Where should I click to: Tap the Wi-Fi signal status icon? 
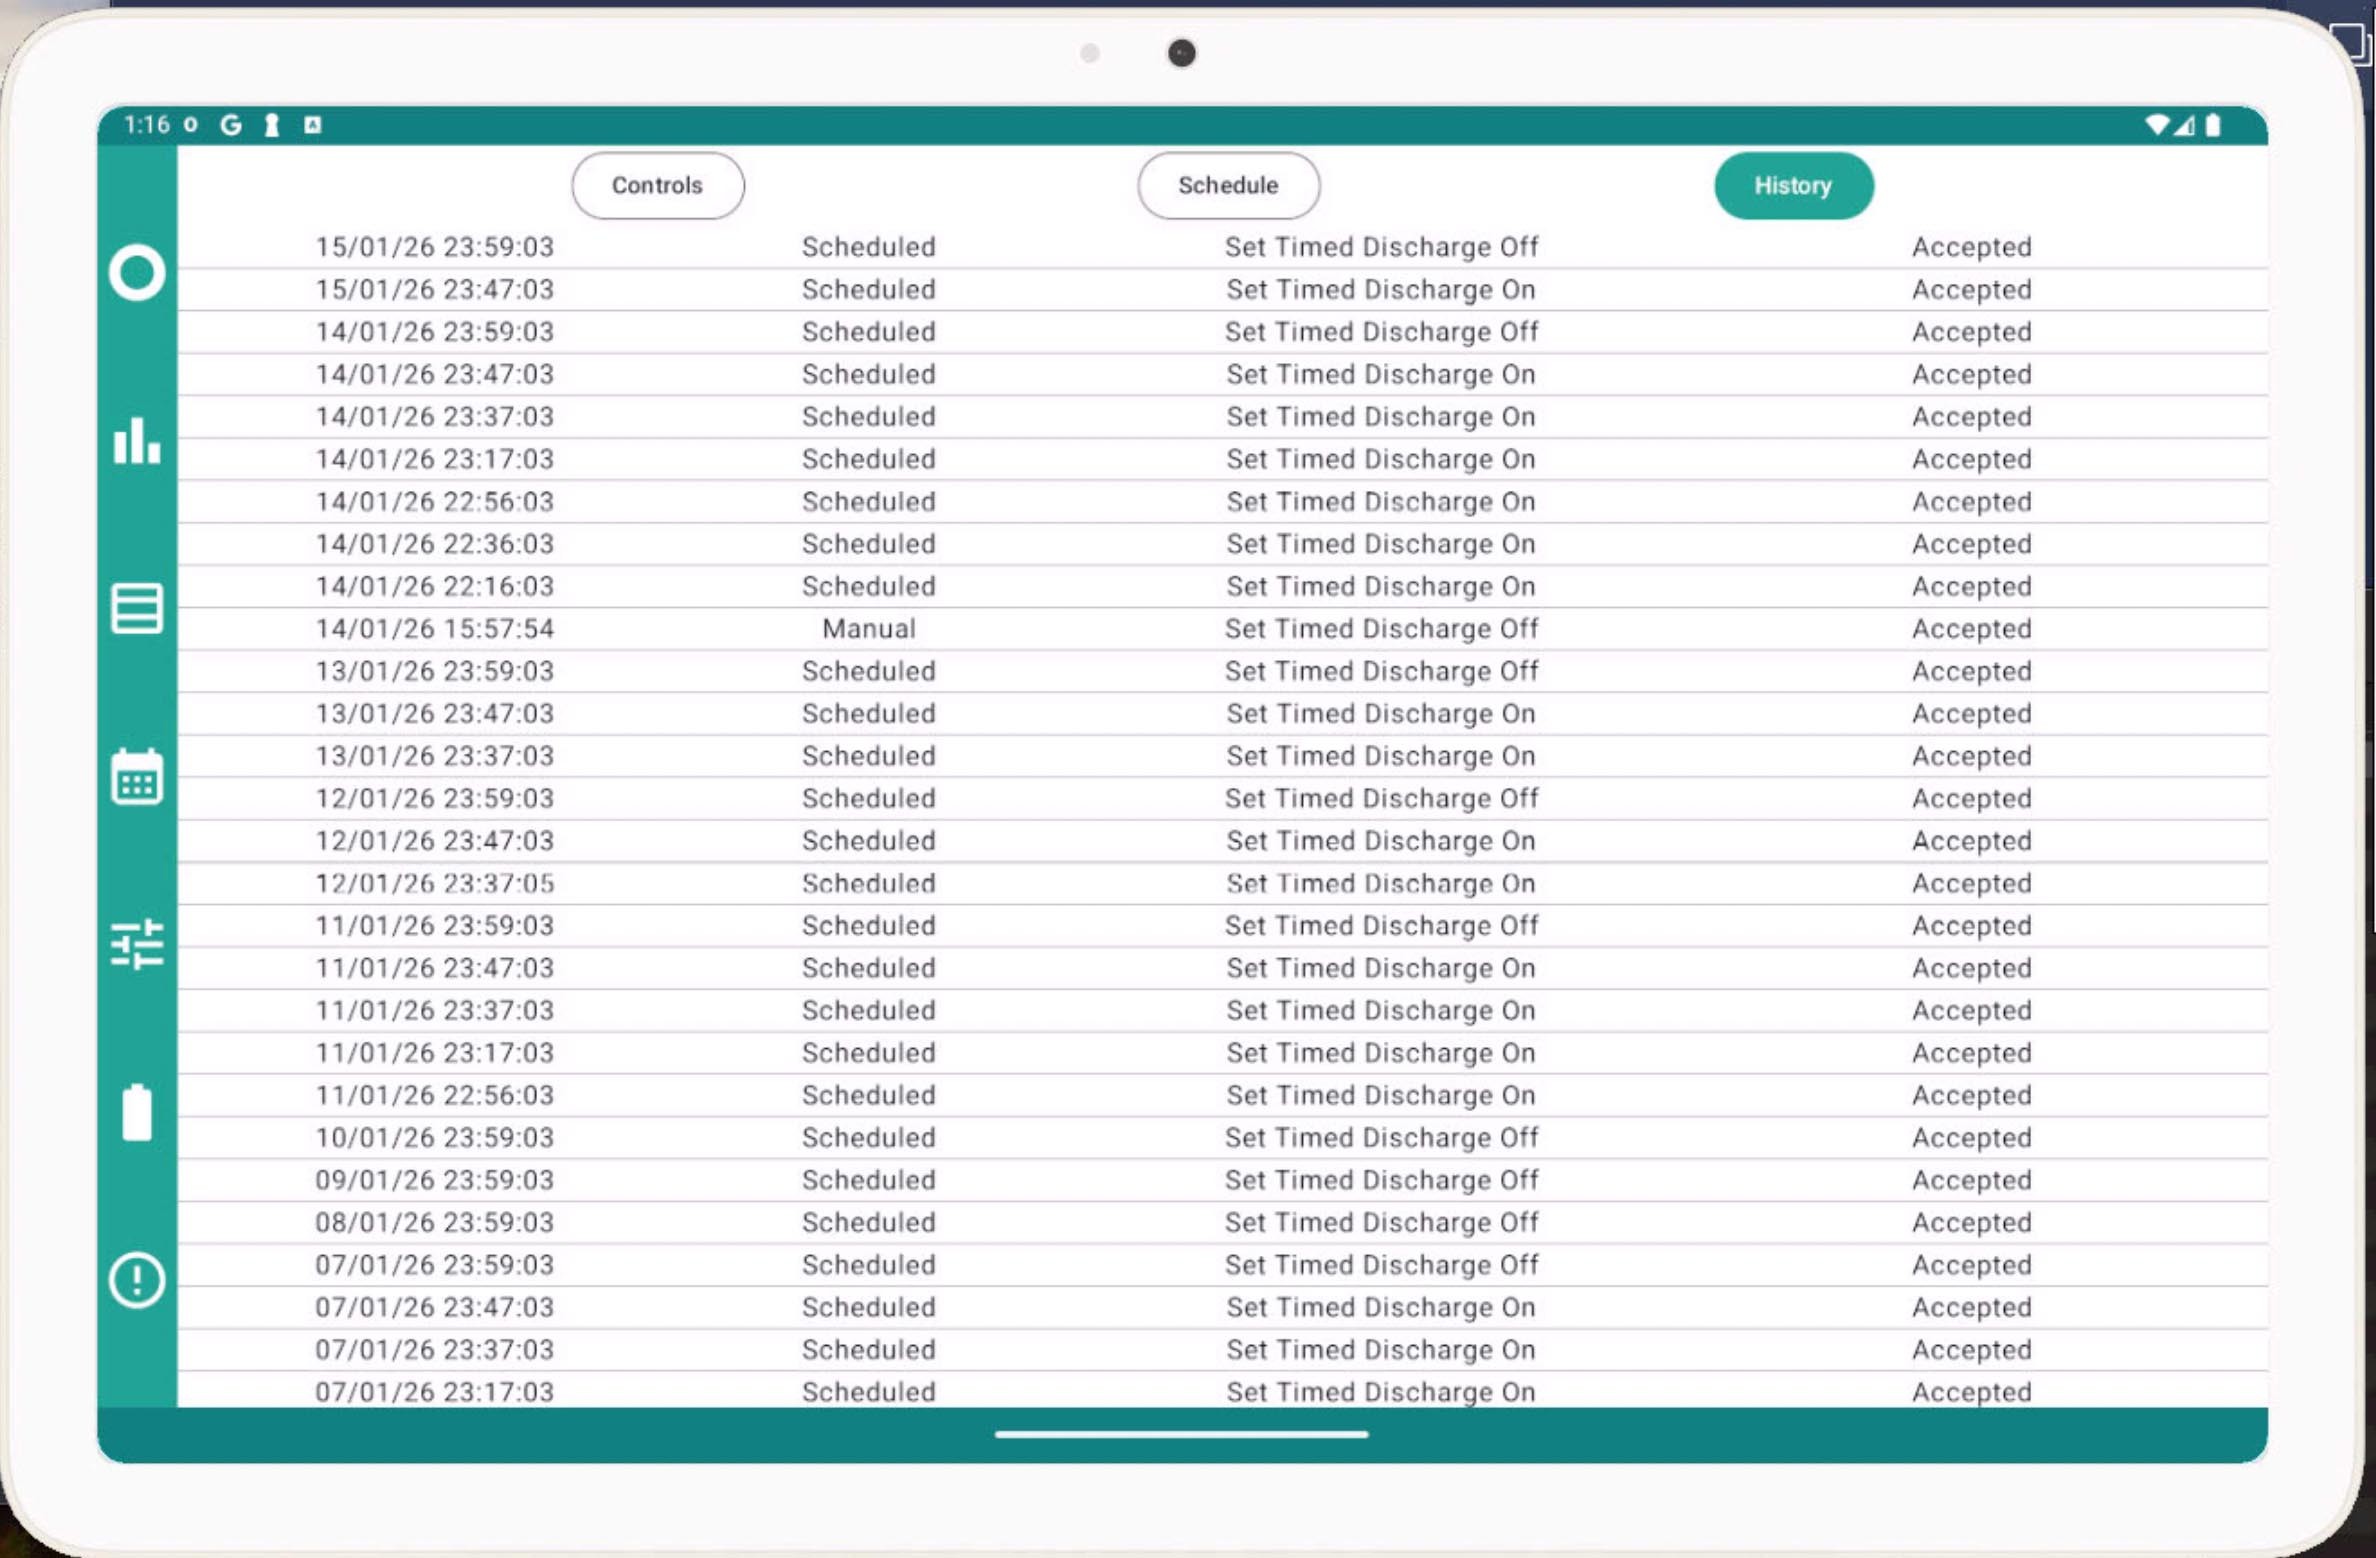[x=2157, y=125]
